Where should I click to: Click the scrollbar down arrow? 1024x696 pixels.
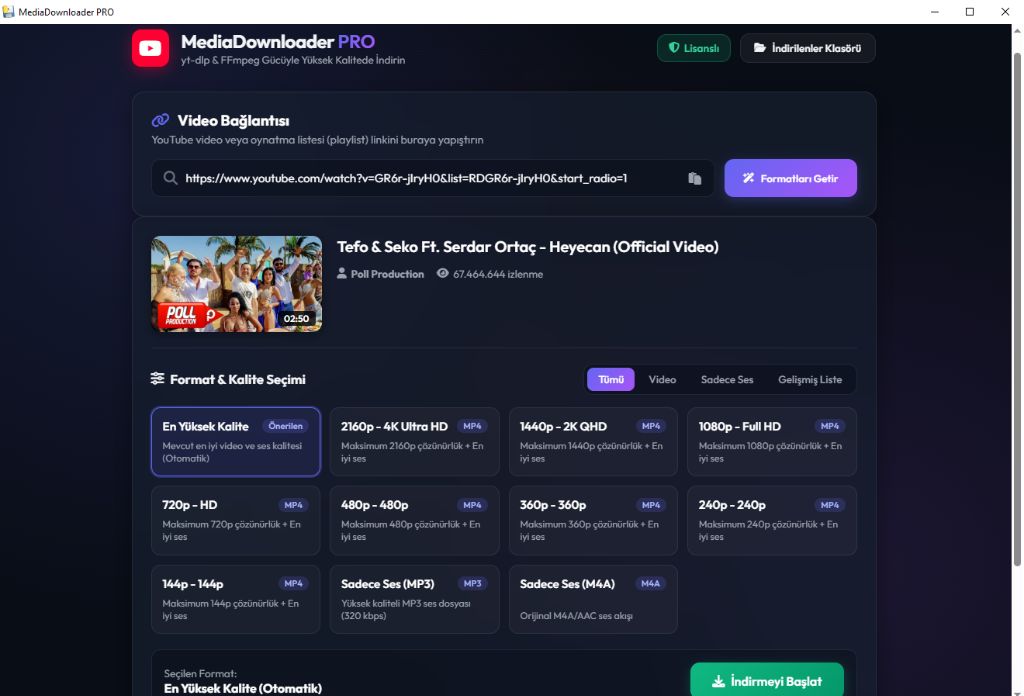(x=1017, y=691)
